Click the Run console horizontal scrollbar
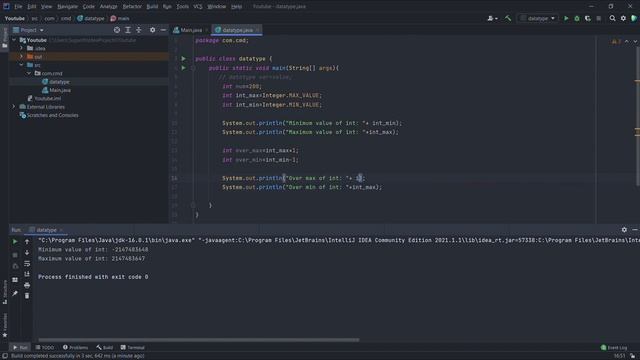This screenshot has height=360, width=640. [199, 340]
